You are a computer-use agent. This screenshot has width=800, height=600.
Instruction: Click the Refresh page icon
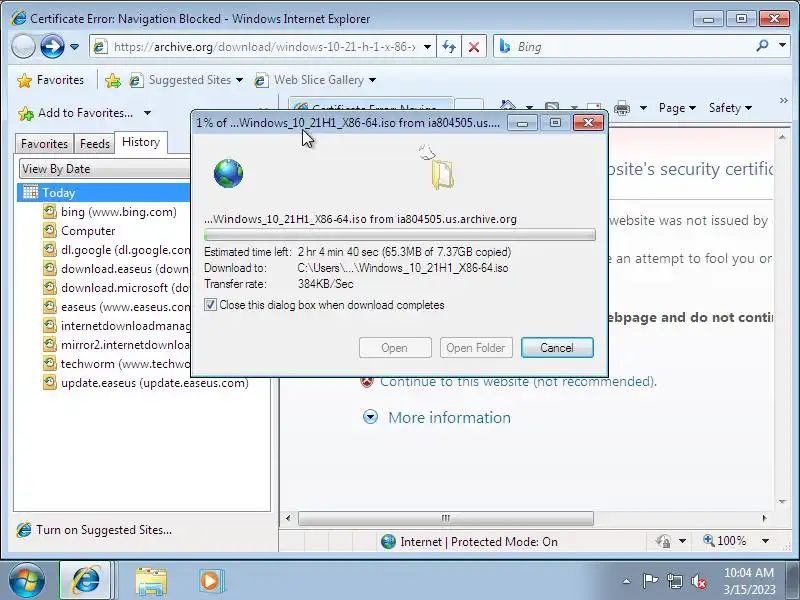pyautogui.click(x=449, y=47)
